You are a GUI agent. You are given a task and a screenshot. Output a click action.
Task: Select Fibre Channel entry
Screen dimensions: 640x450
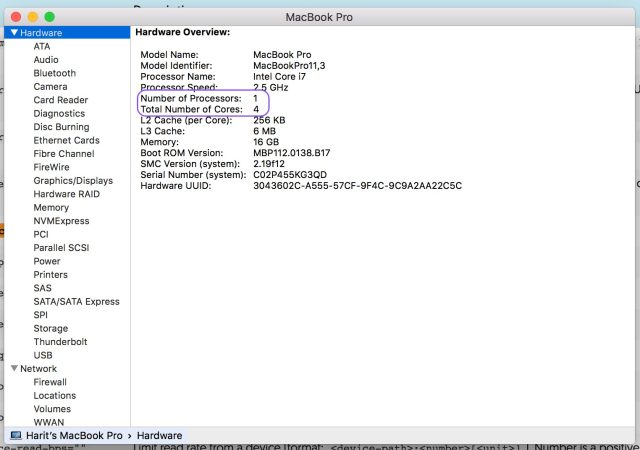point(64,154)
